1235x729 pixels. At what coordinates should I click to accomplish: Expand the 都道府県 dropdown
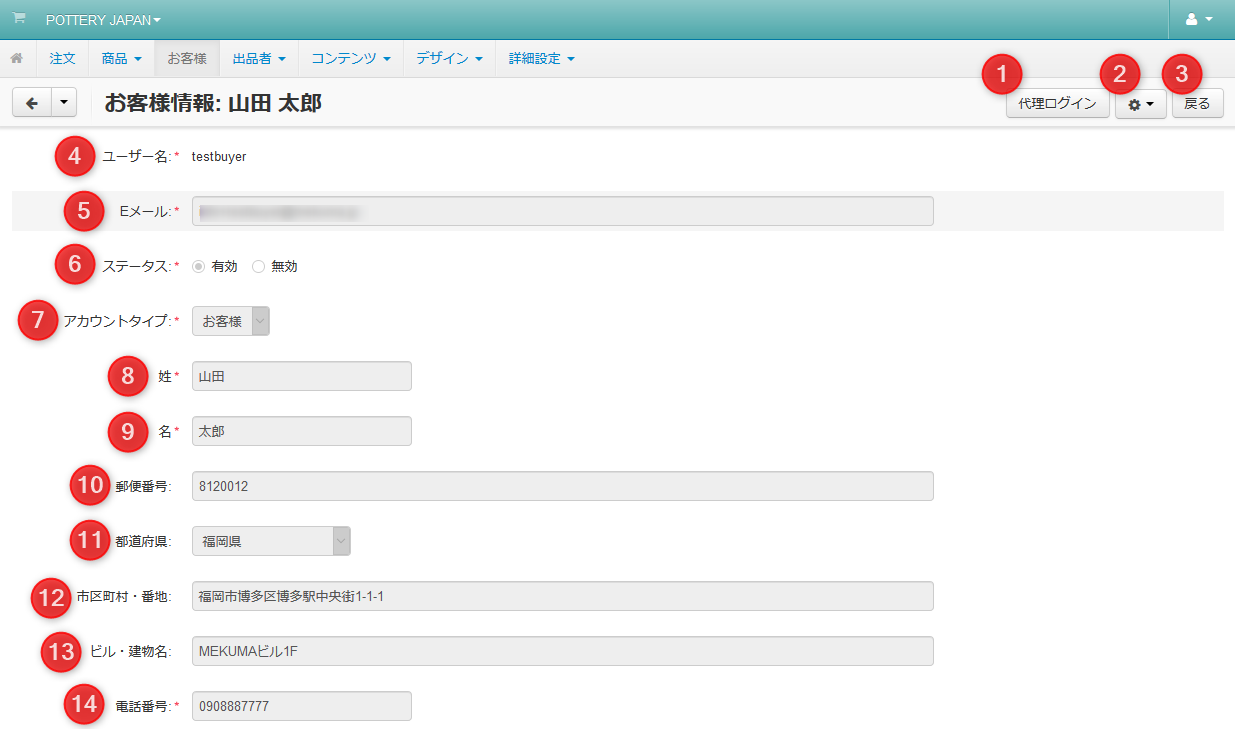(x=271, y=541)
